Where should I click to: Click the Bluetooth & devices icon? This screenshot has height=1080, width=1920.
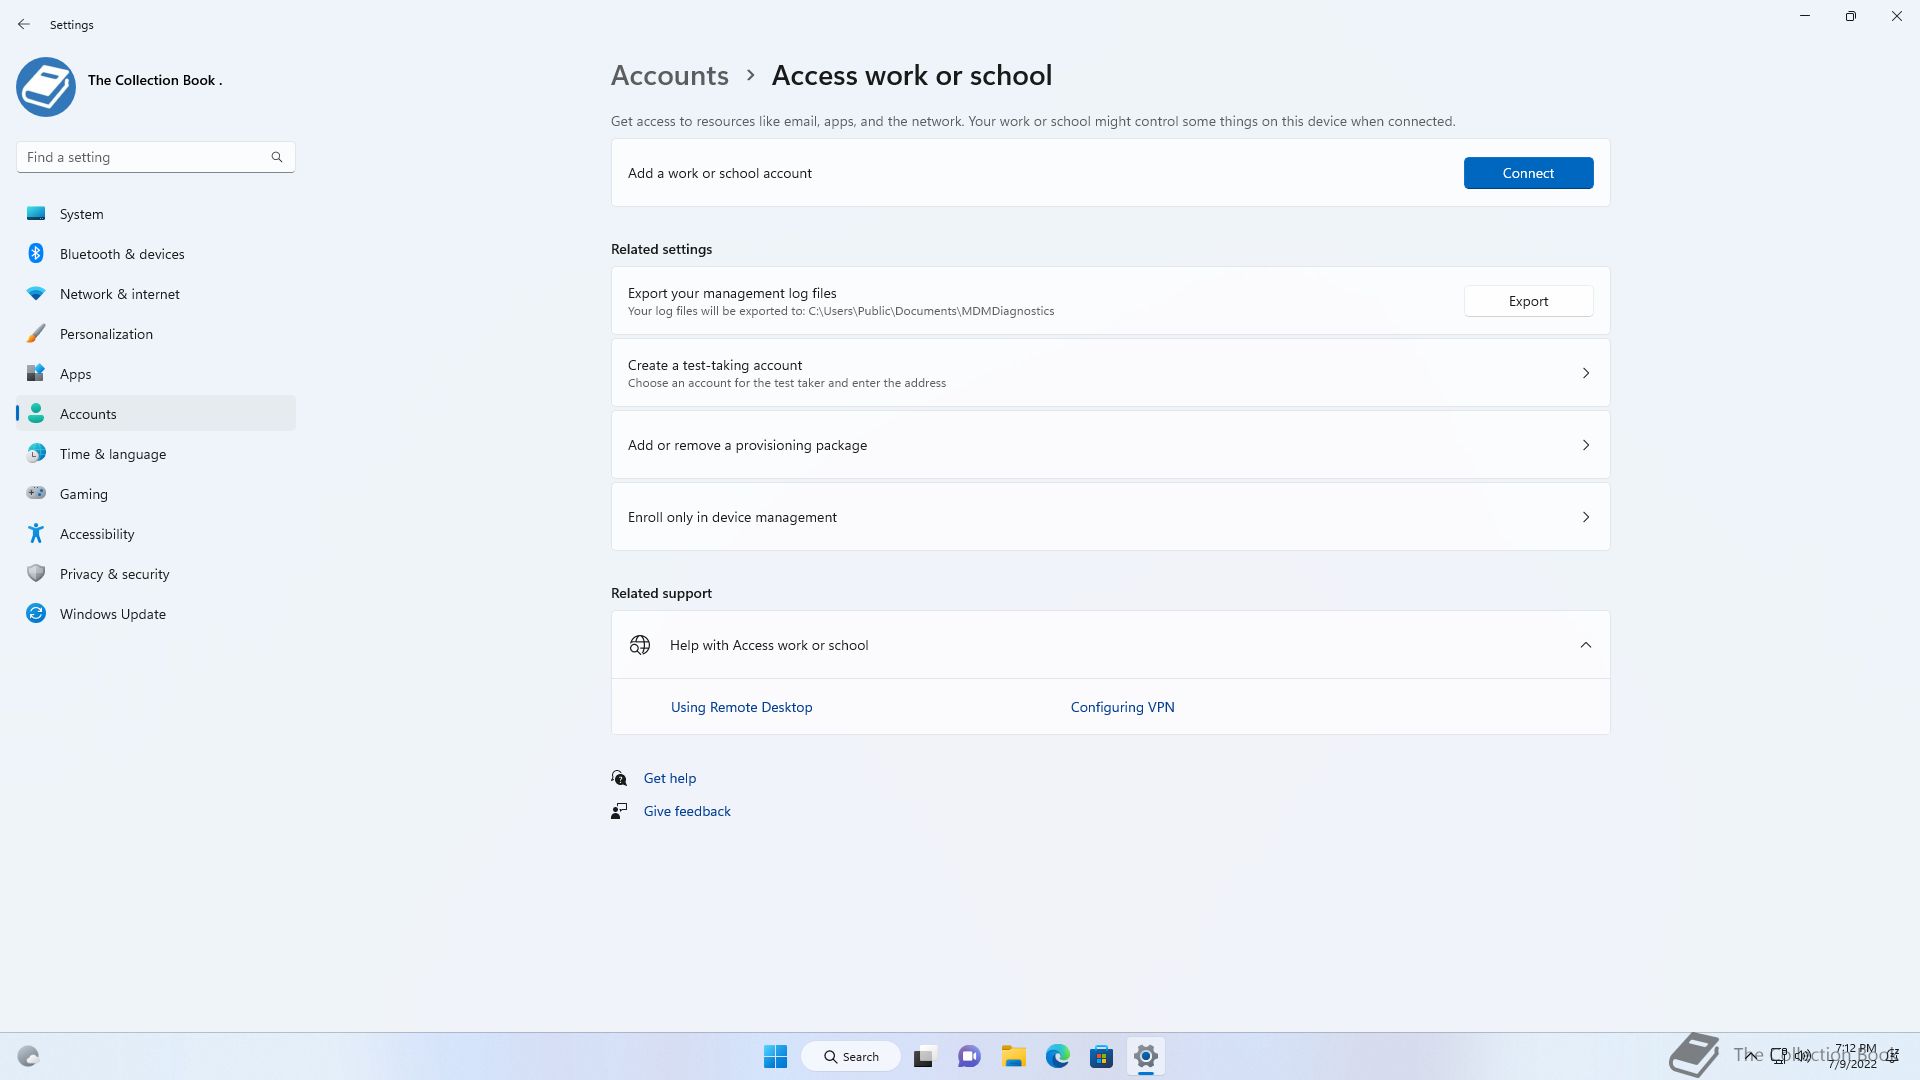coord(36,254)
